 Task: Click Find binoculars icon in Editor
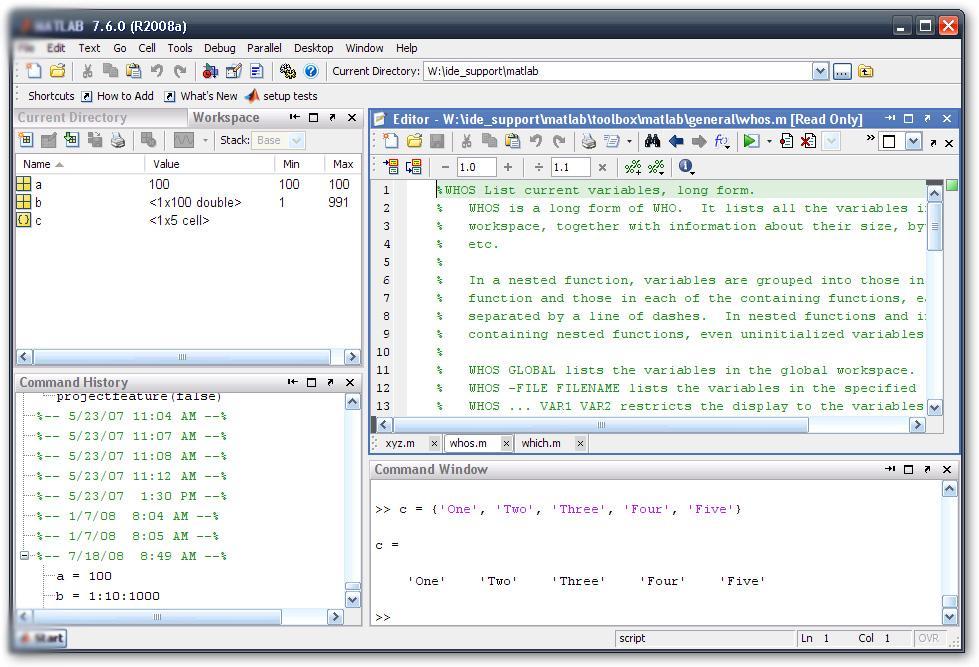[x=652, y=141]
